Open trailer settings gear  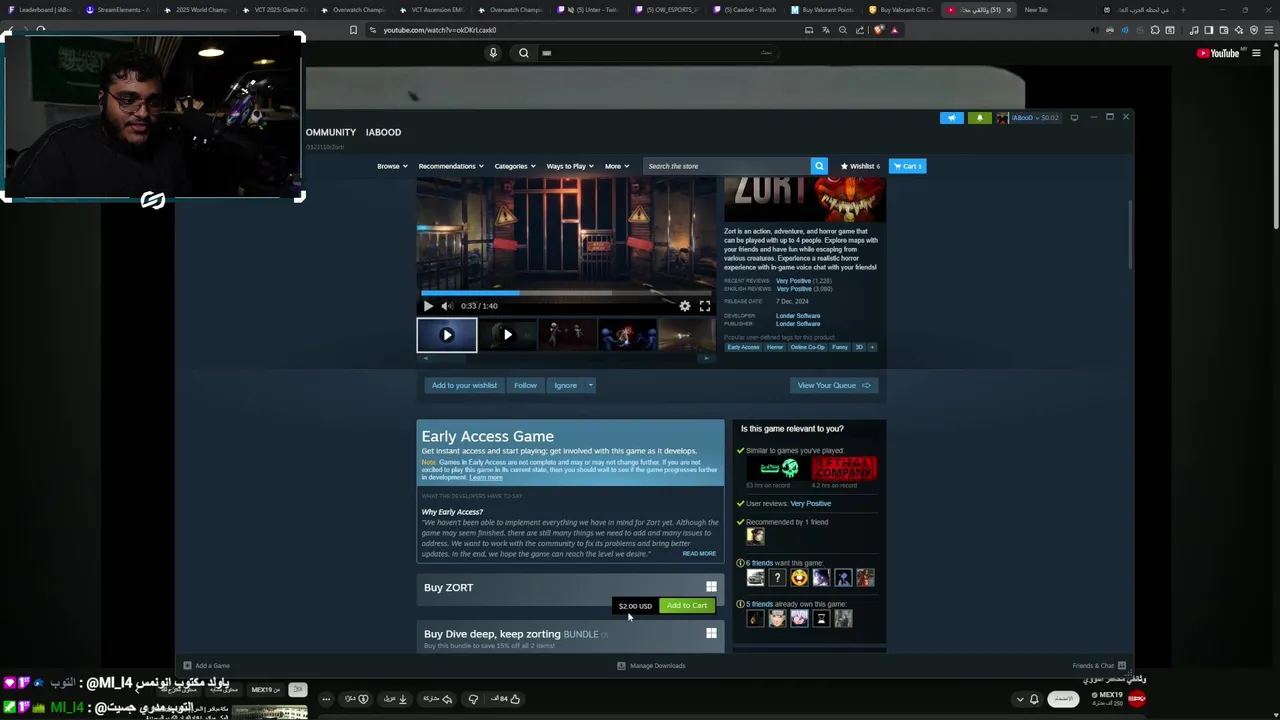685,306
